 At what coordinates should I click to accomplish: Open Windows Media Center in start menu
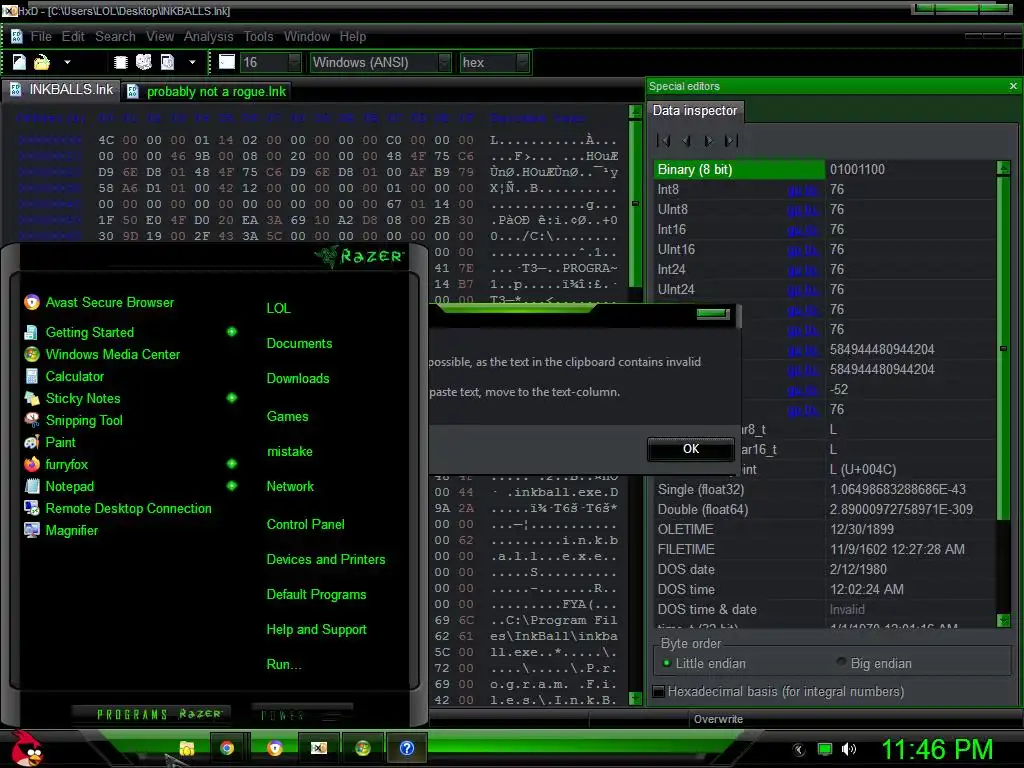coord(102,354)
